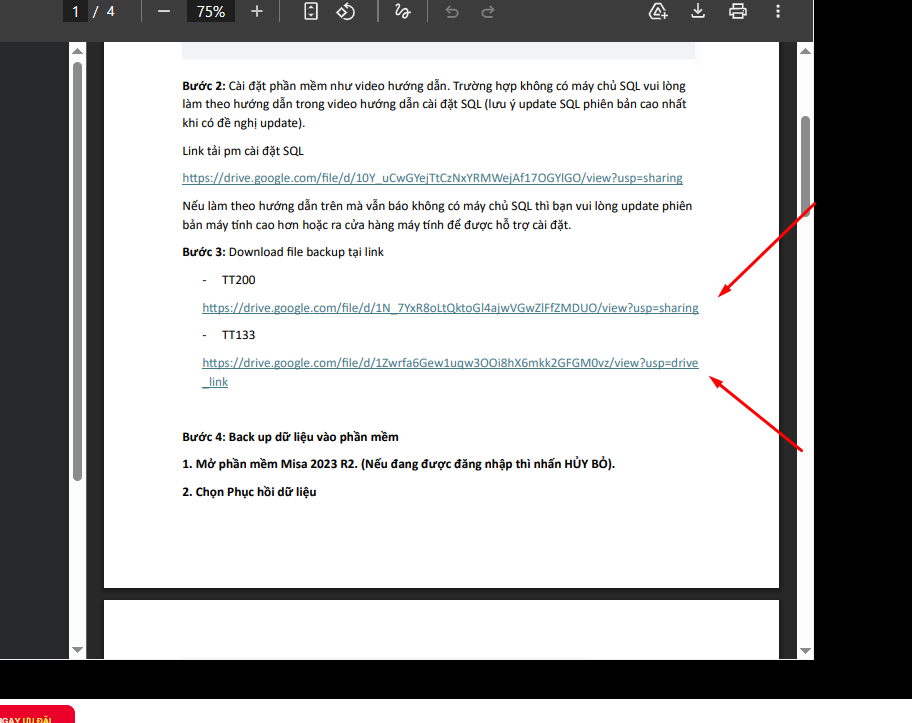Click the 'Link tải pm cài đặt SQL' line

pos(243,151)
